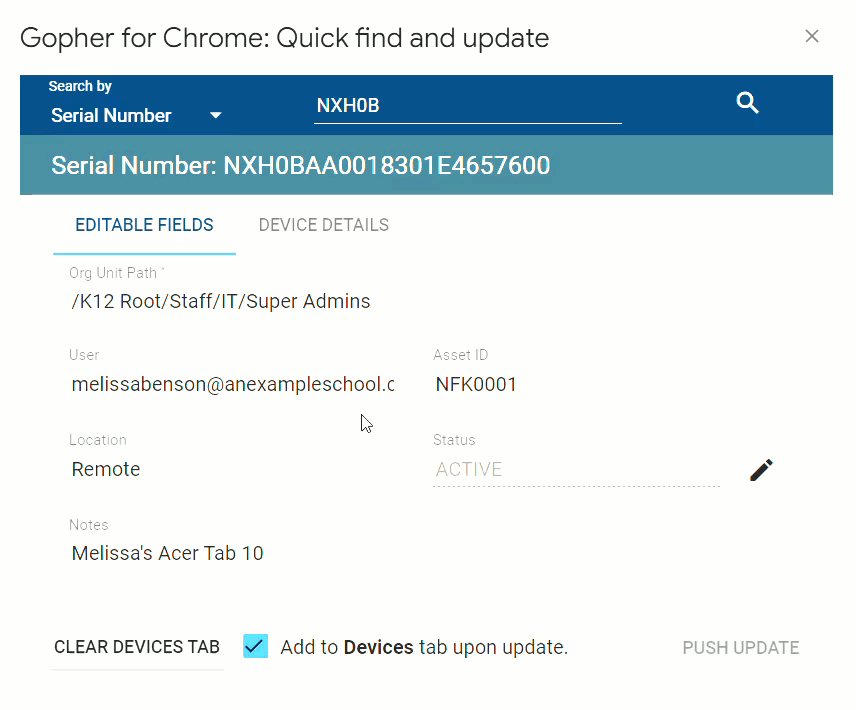Viewport: 856px width, 710px height.
Task: Select the EDITABLE FIELDS tab
Action: pyautogui.click(x=144, y=225)
